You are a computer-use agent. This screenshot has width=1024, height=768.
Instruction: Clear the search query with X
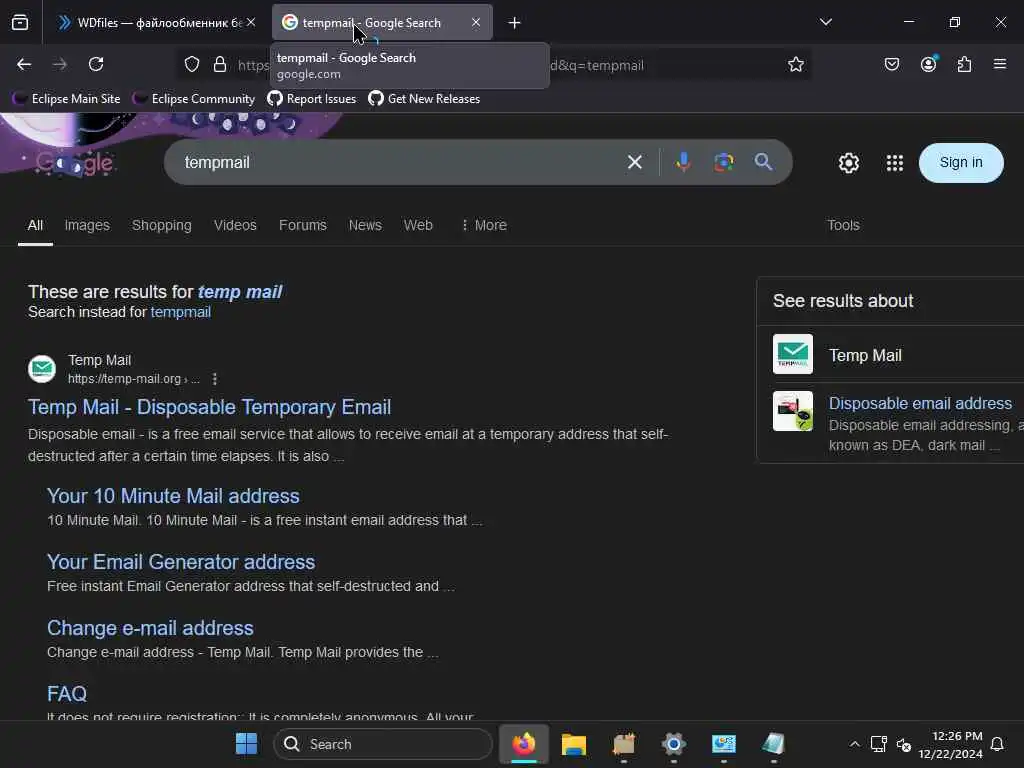point(635,162)
